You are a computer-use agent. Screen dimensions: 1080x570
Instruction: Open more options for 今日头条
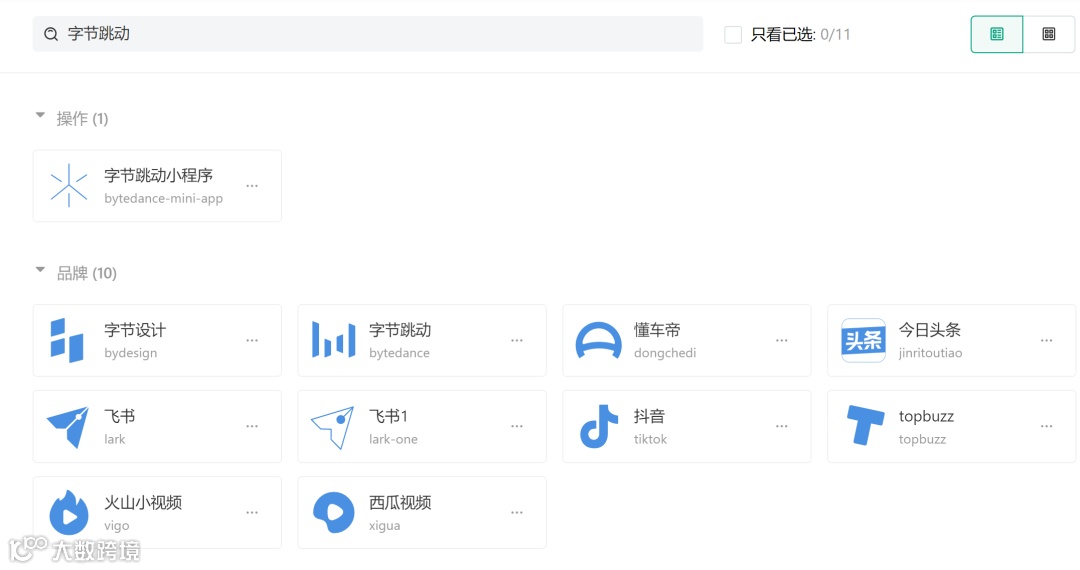coord(1046,341)
